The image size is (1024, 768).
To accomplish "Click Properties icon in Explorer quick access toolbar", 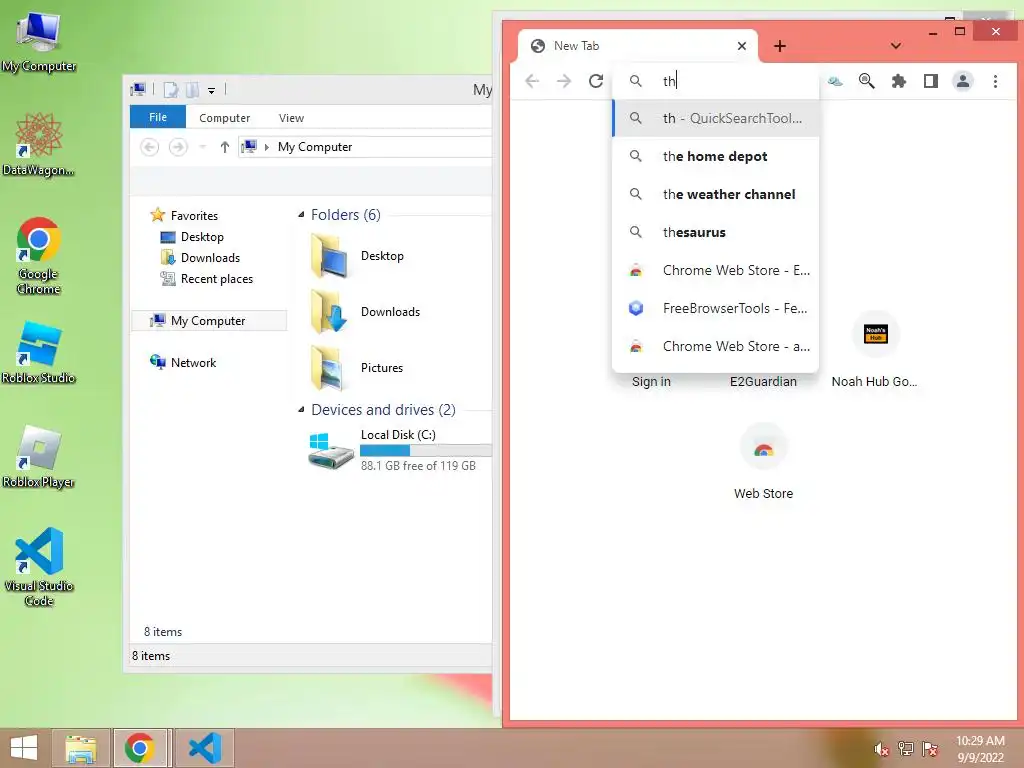I will [170, 90].
